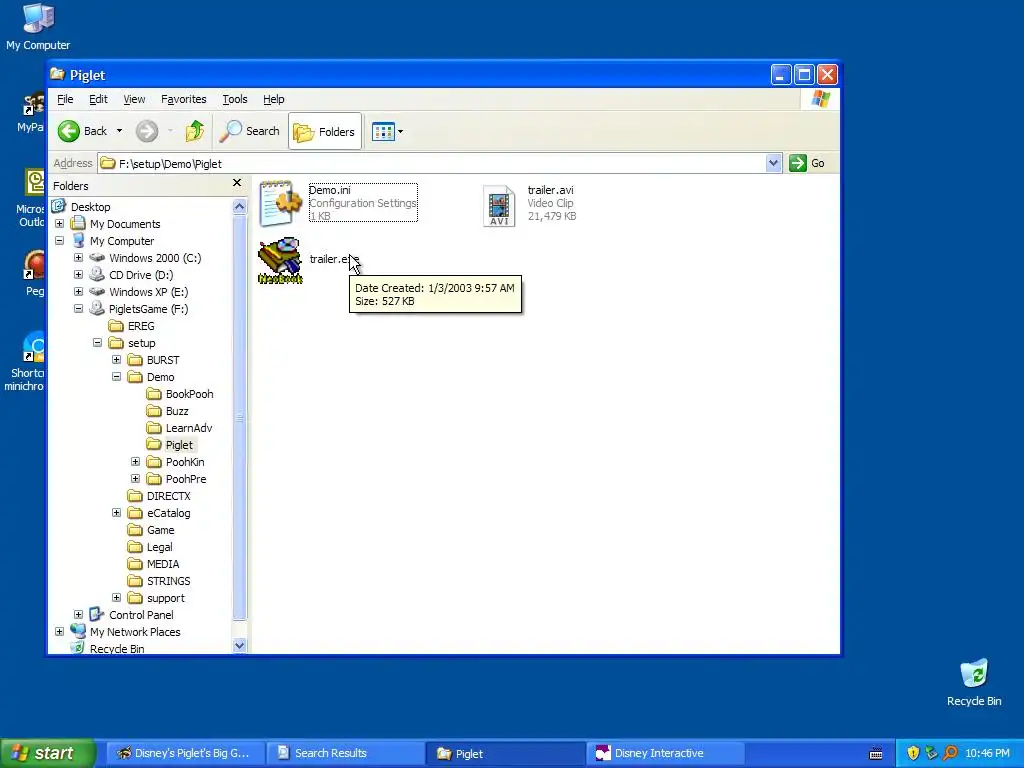The height and width of the screenshot is (768, 1024).
Task: Expand Windows XP (E:) drive node
Action: pyautogui.click(x=78, y=292)
